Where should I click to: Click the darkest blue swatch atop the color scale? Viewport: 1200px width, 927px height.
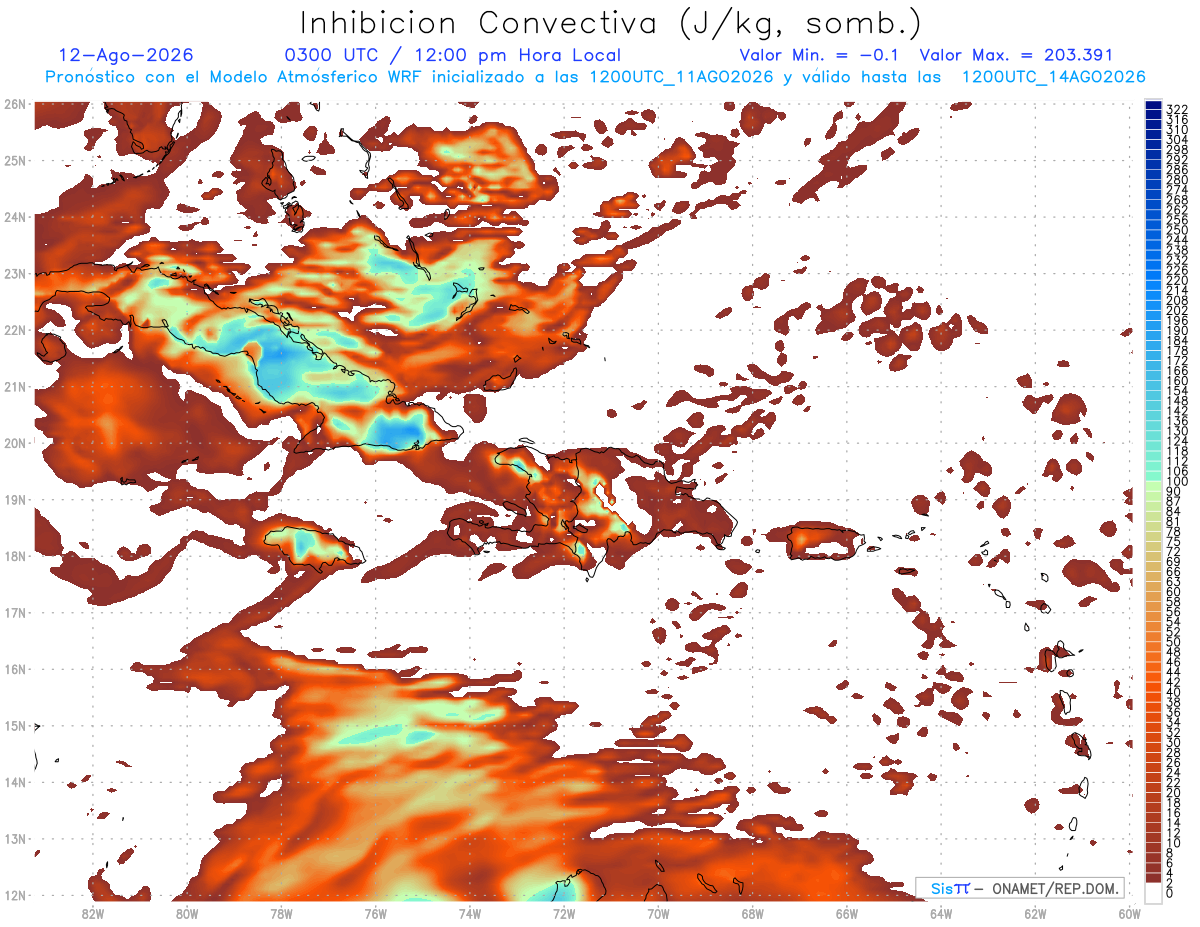click(1153, 105)
